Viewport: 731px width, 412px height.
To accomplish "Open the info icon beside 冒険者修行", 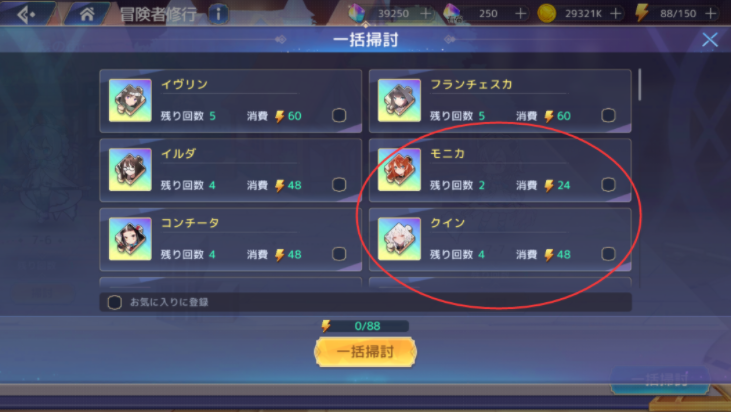I will pyautogui.click(x=218, y=14).
